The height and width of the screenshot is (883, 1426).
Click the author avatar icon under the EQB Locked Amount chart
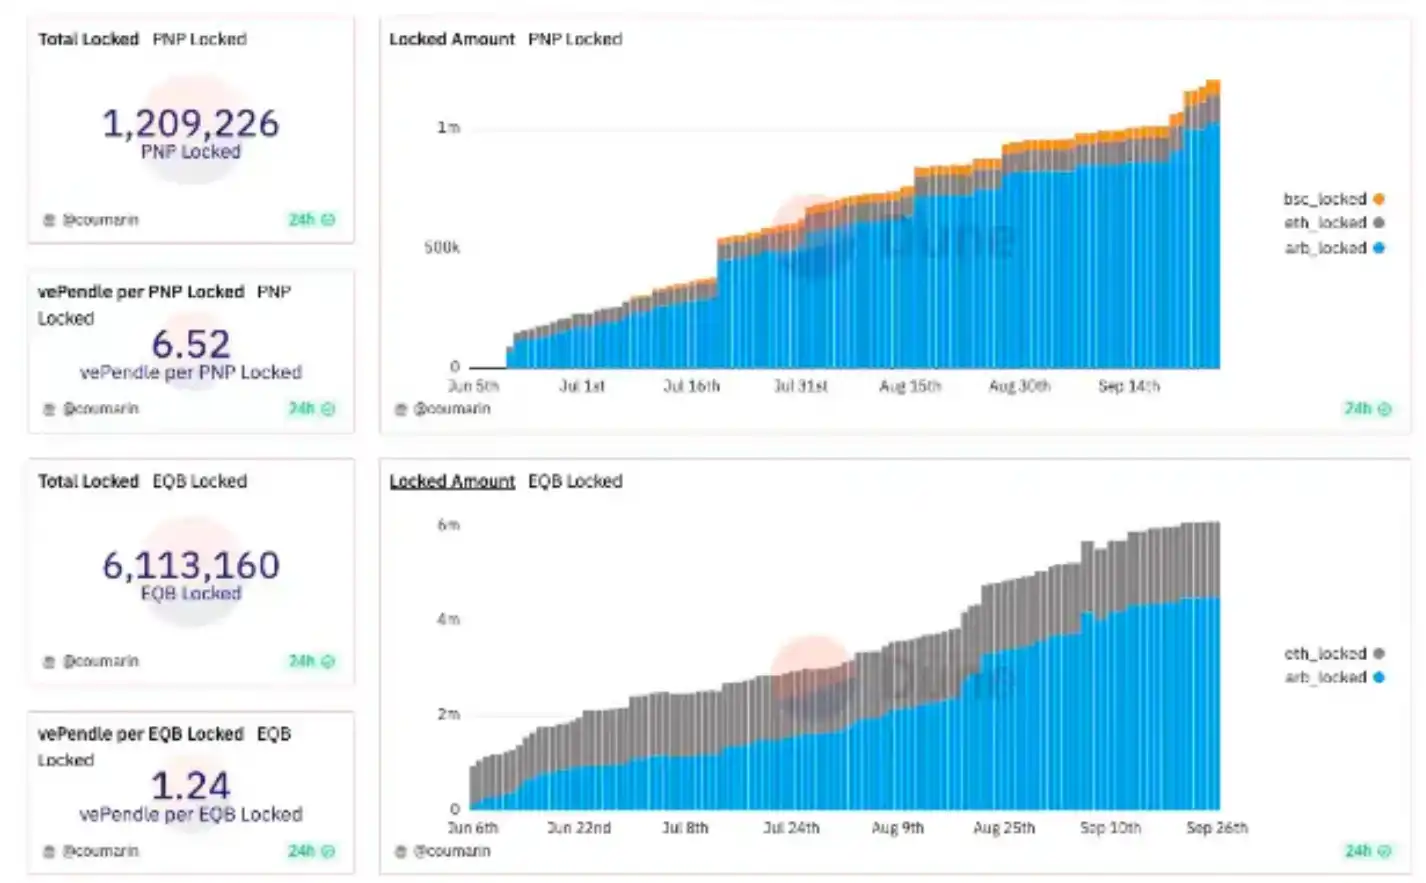pos(401,852)
